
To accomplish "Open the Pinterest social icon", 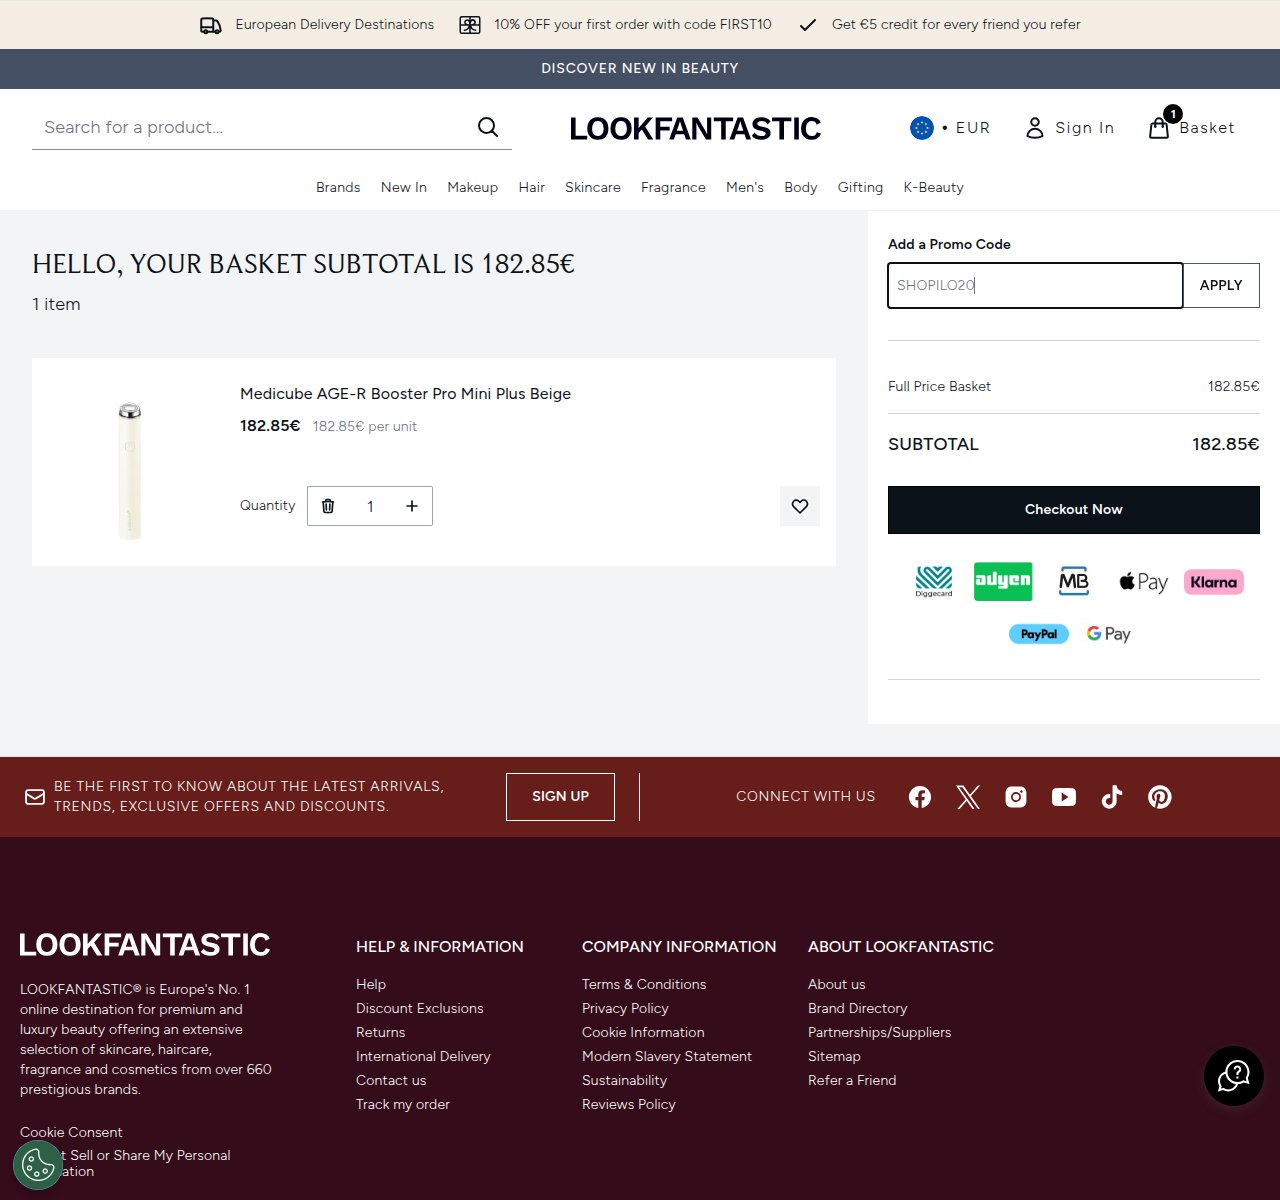I will point(1160,797).
